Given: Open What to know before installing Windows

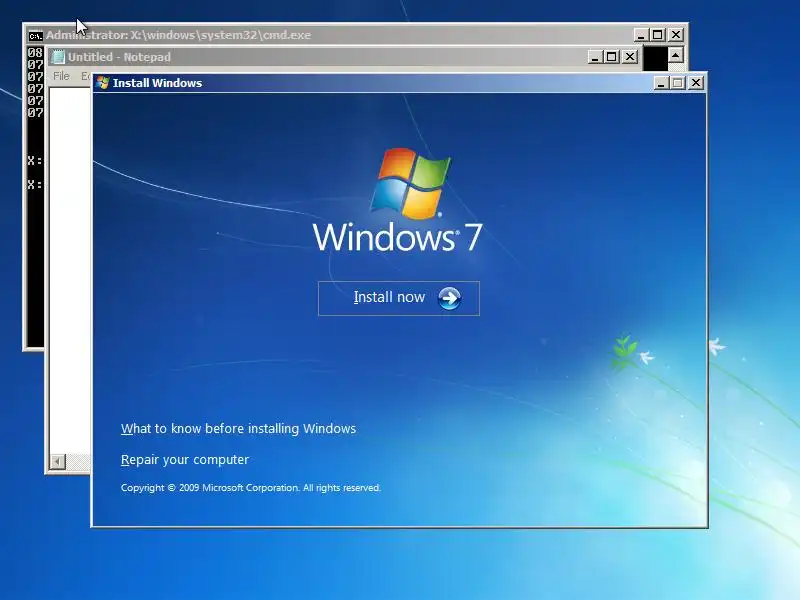Looking at the screenshot, I should click(238, 429).
